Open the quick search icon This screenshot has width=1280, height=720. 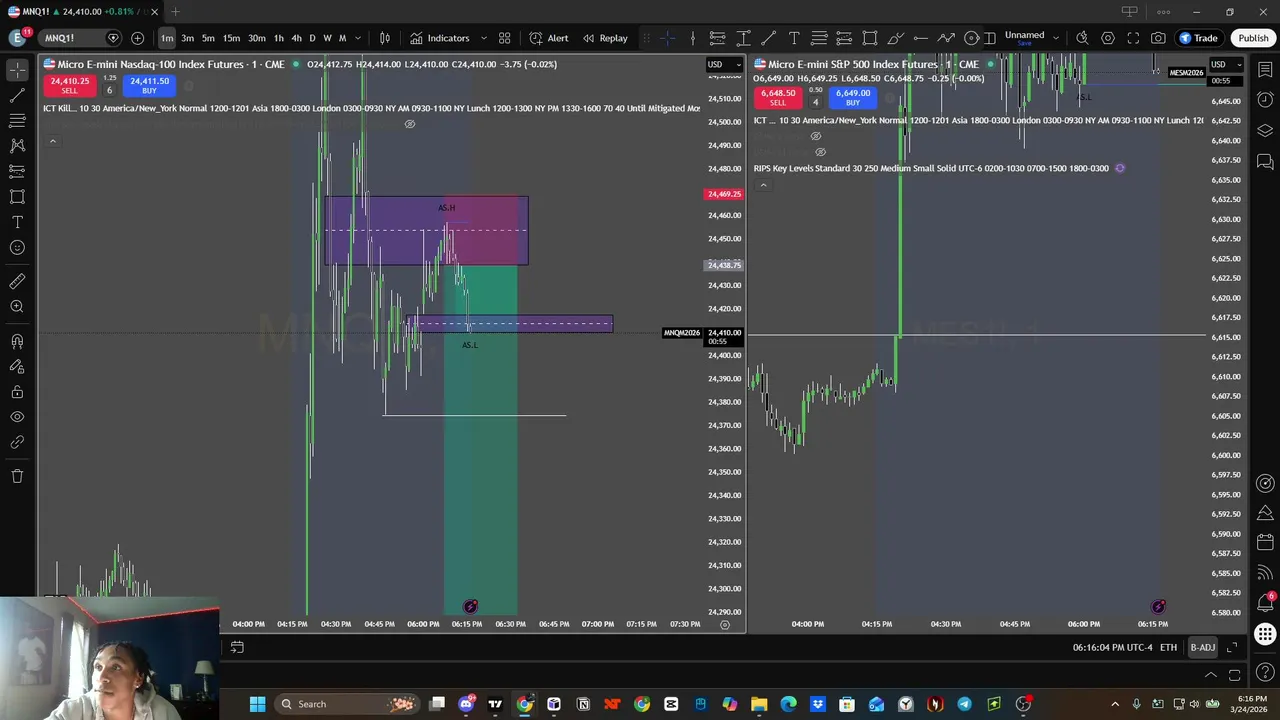pyautogui.click(x=1082, y=38)
